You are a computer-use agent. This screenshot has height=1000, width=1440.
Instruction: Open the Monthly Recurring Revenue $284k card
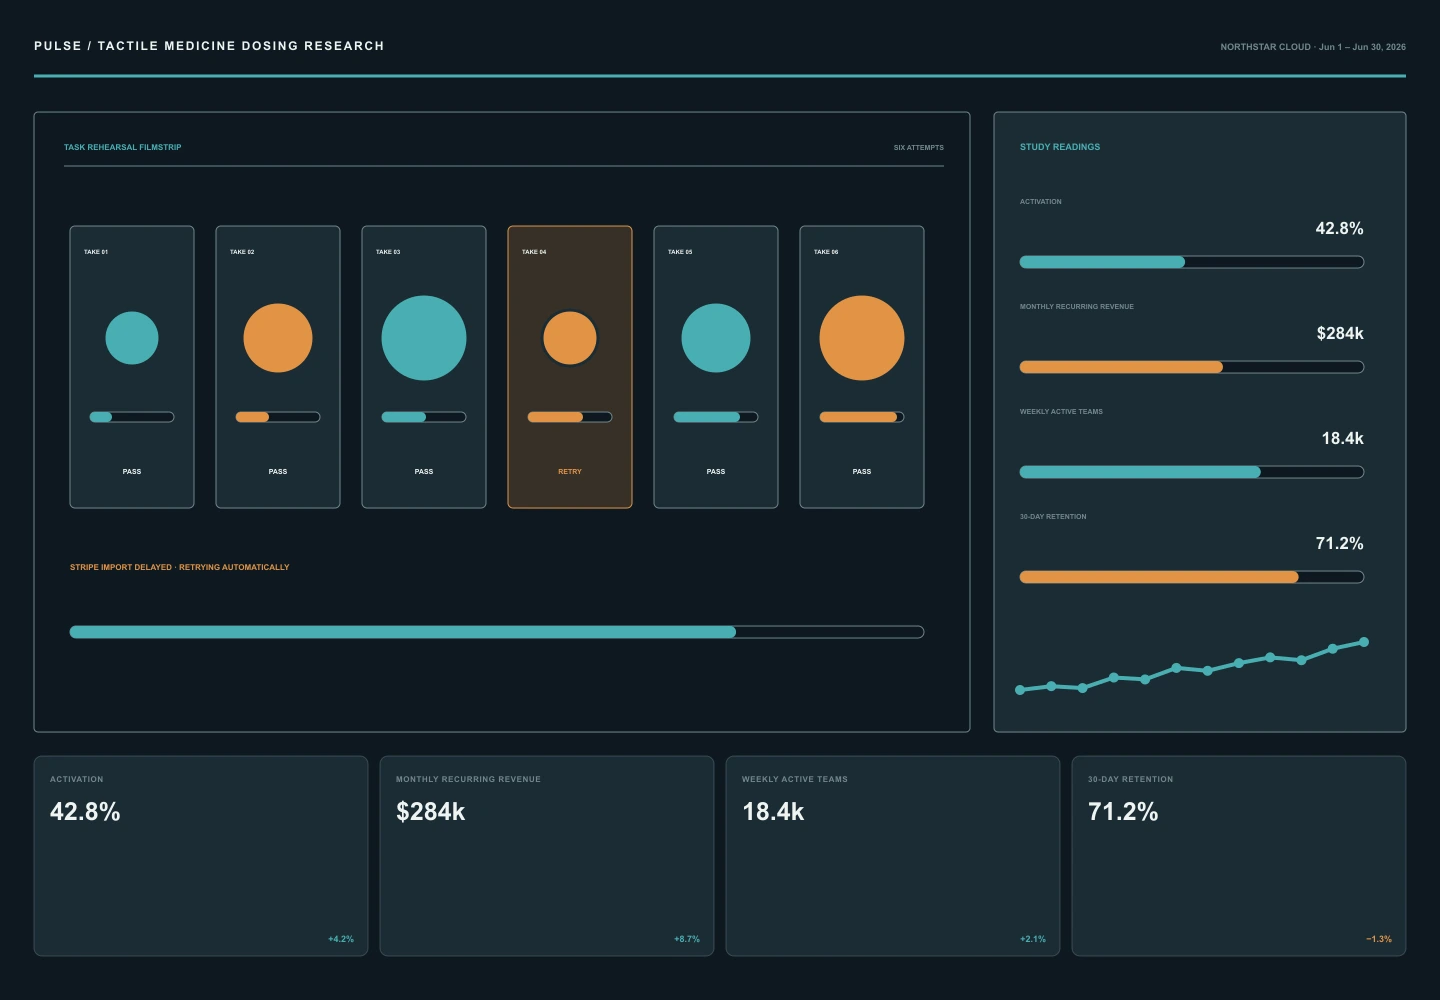547,856
